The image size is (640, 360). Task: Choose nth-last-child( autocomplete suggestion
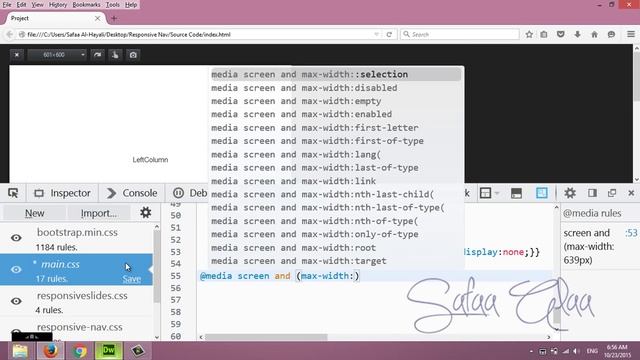point(336,194)
